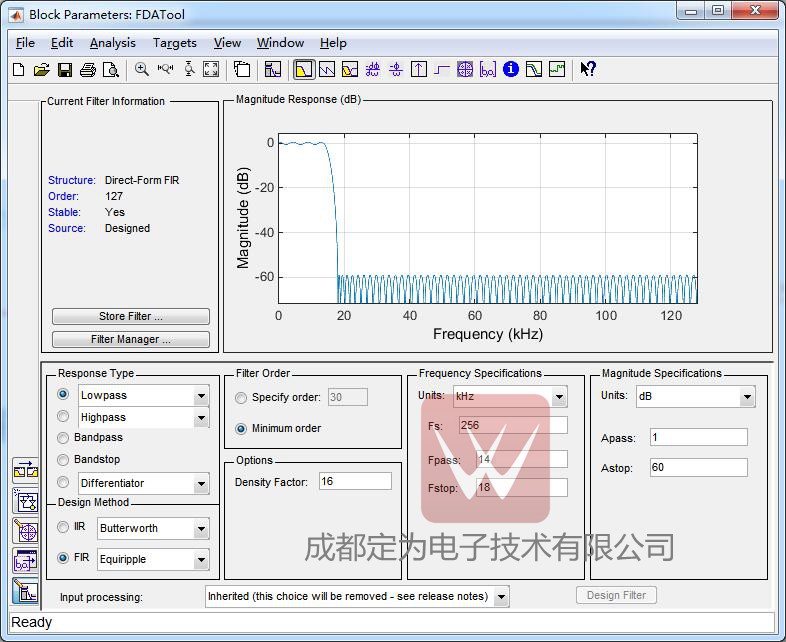Click the Full View zoom reset icon

click(211, 69)
